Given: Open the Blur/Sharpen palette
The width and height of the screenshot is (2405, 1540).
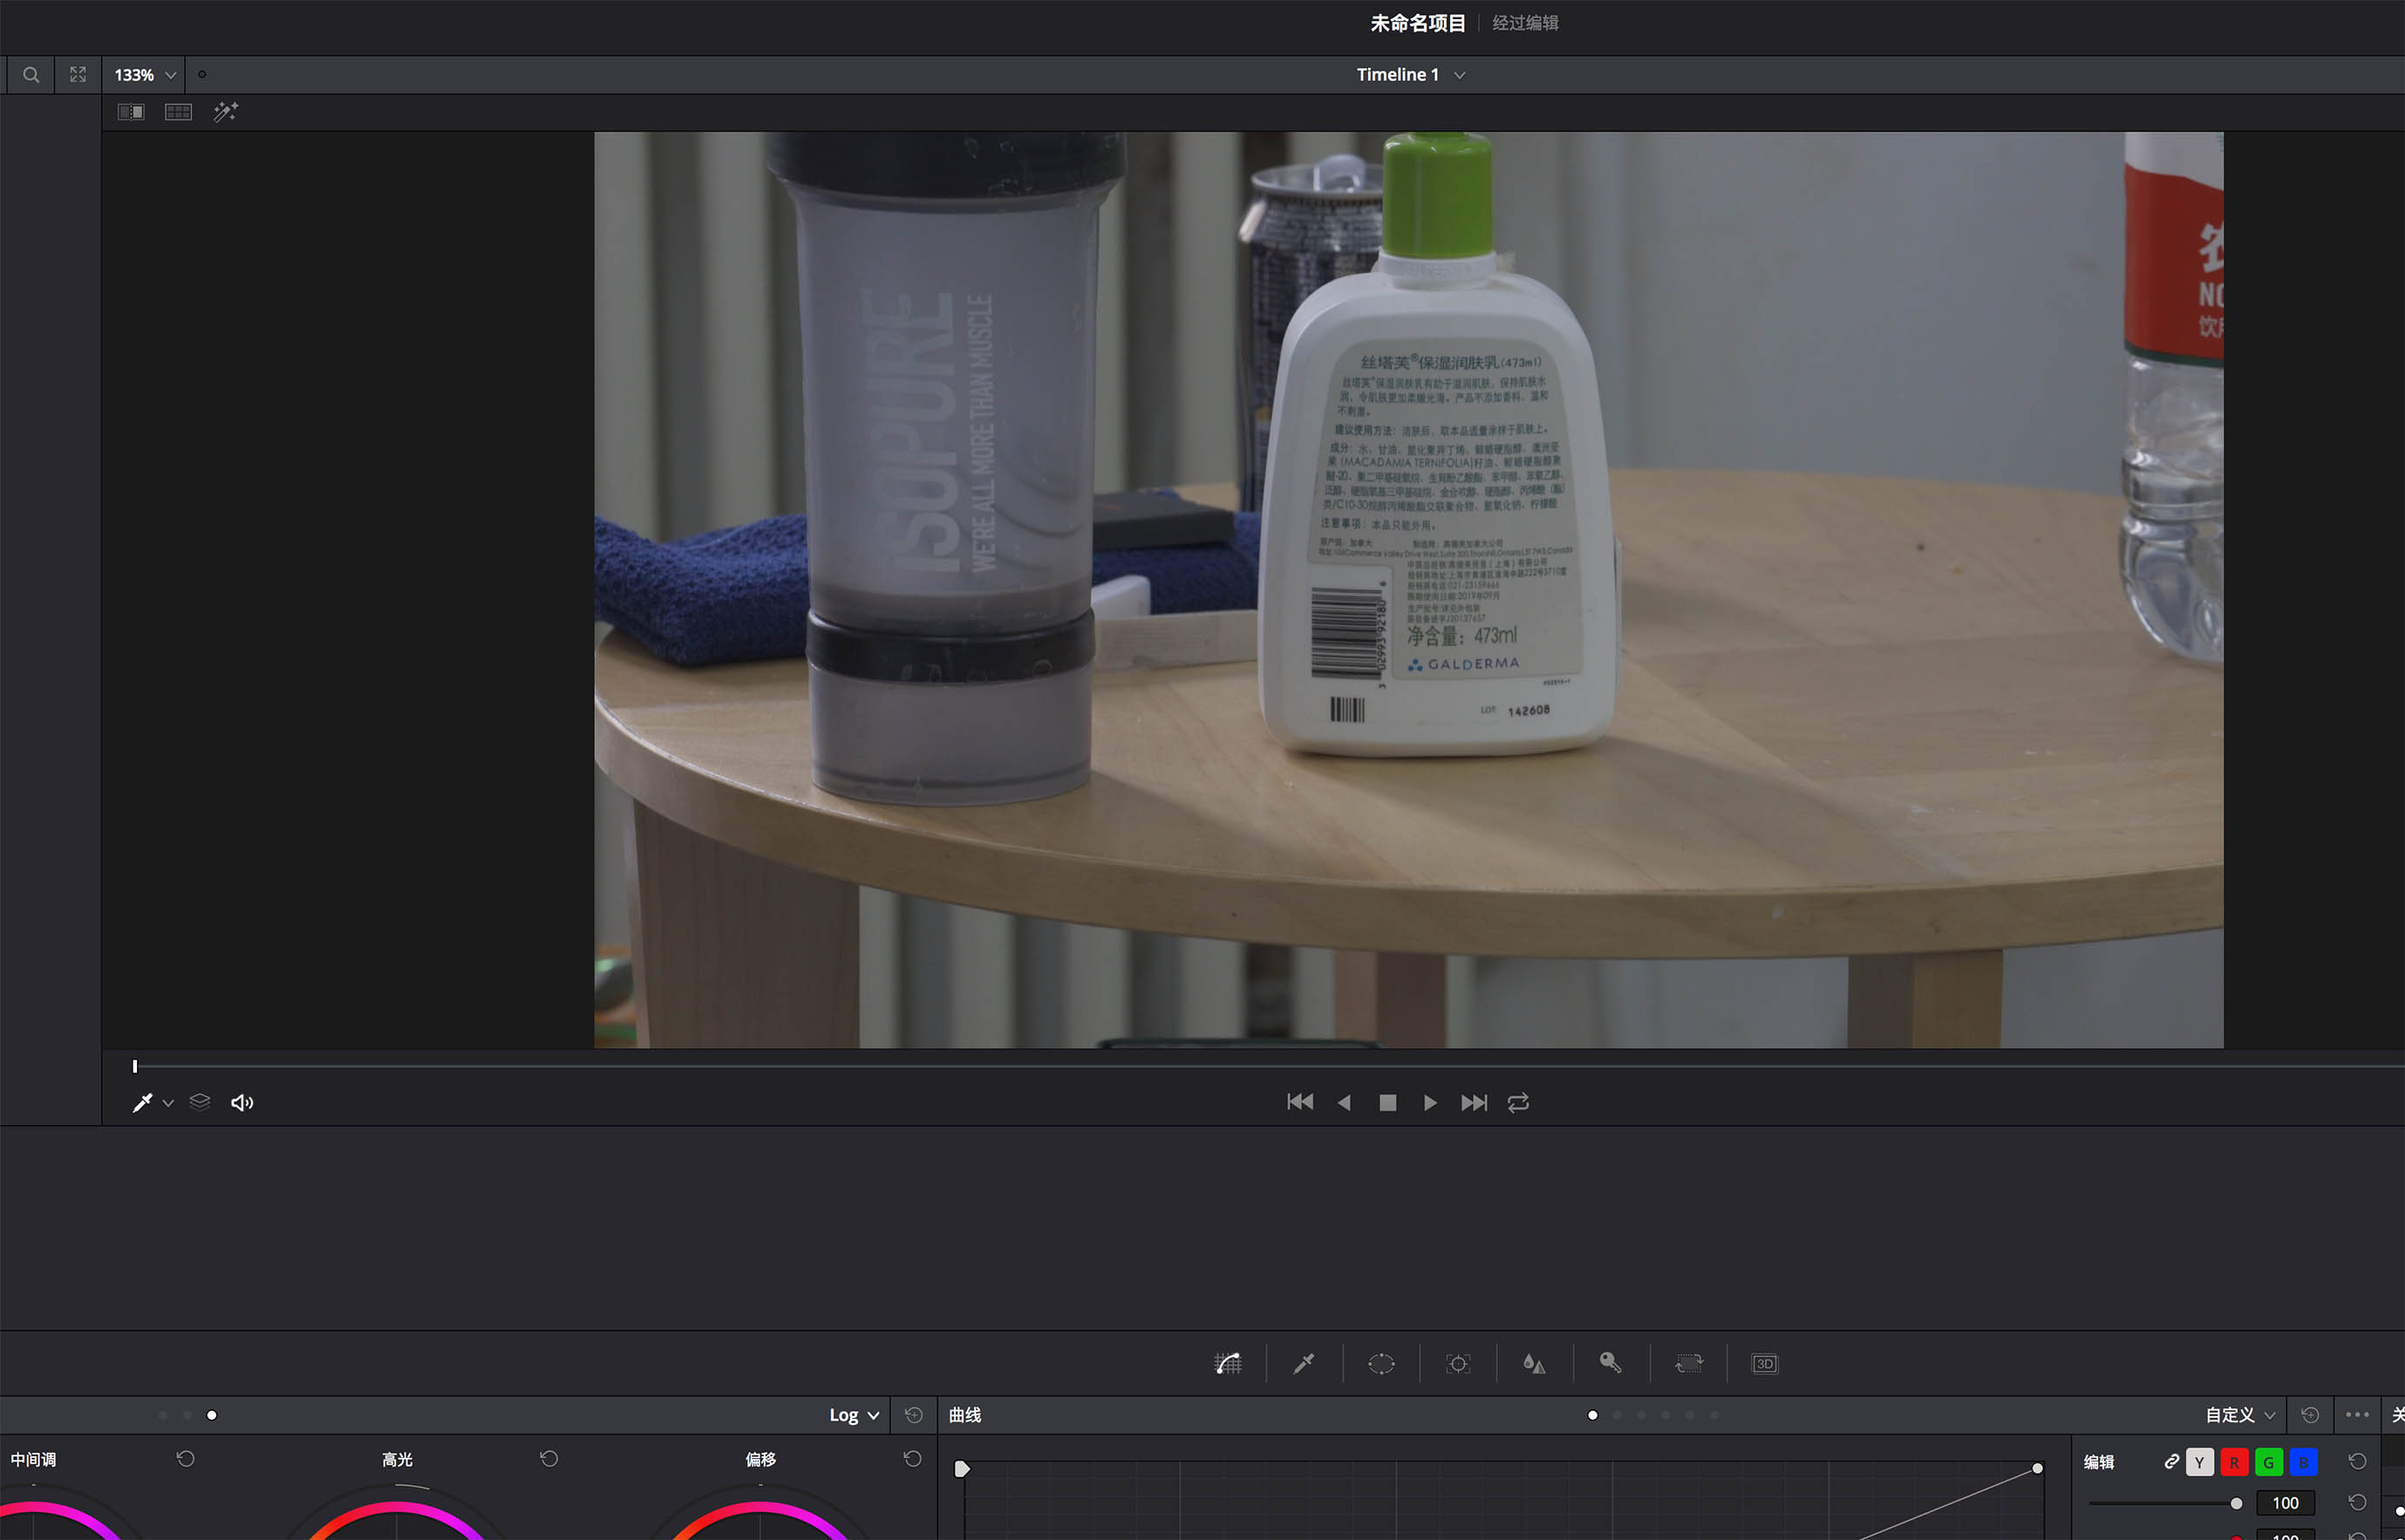Looking at the screenshot, I should pyautogui.click(x=1534, y=1363).
